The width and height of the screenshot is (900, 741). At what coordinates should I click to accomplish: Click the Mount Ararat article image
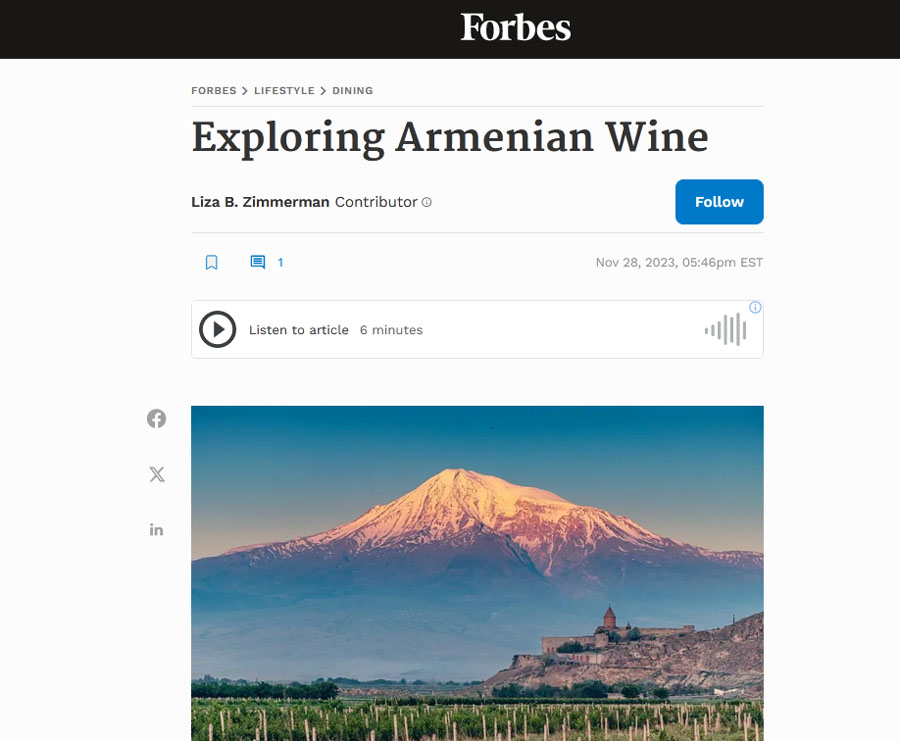click(477, 573)
